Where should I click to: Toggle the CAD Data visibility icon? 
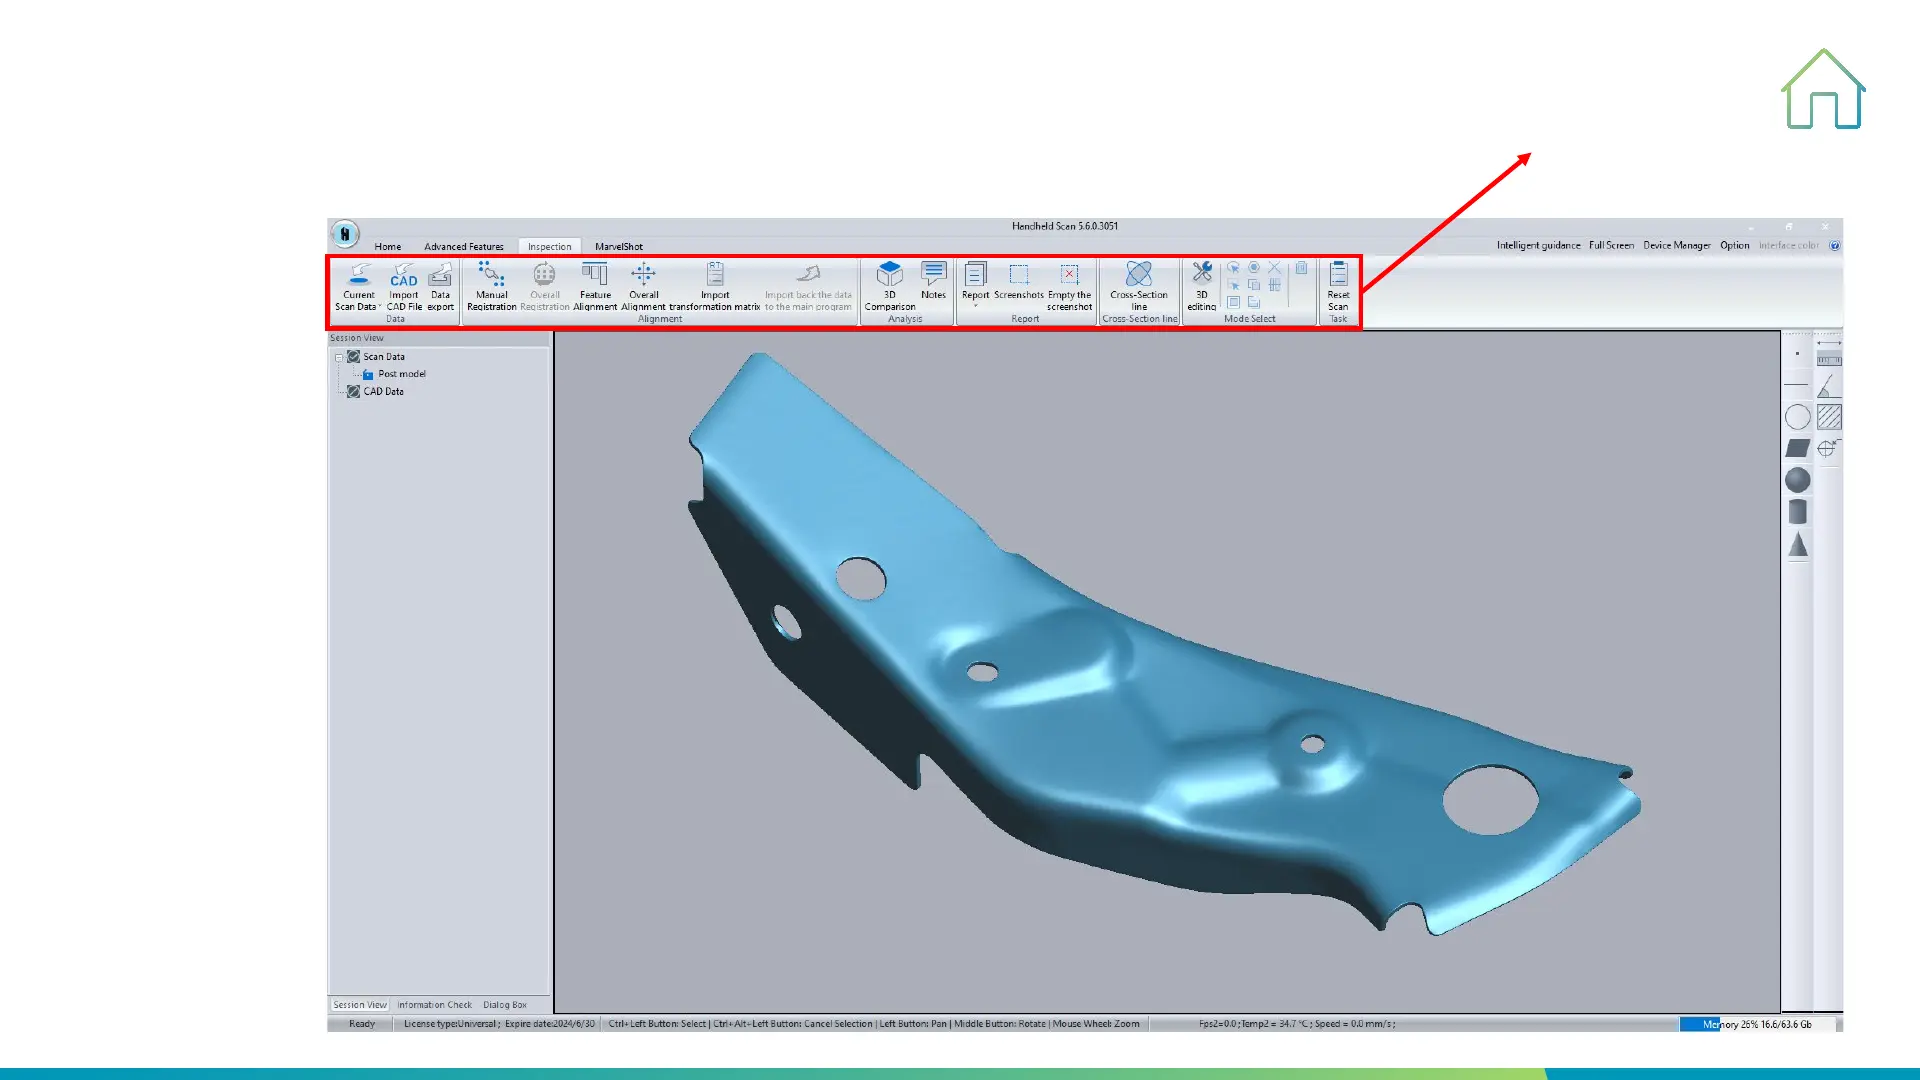[x=353, y=392]
